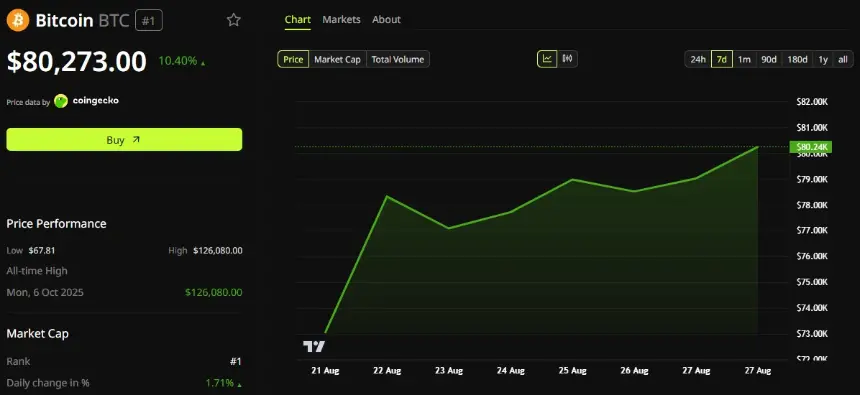This screenshot has width=860, height=395.
Task: Set chart range to 90d
Action: [x=768, y=59]
